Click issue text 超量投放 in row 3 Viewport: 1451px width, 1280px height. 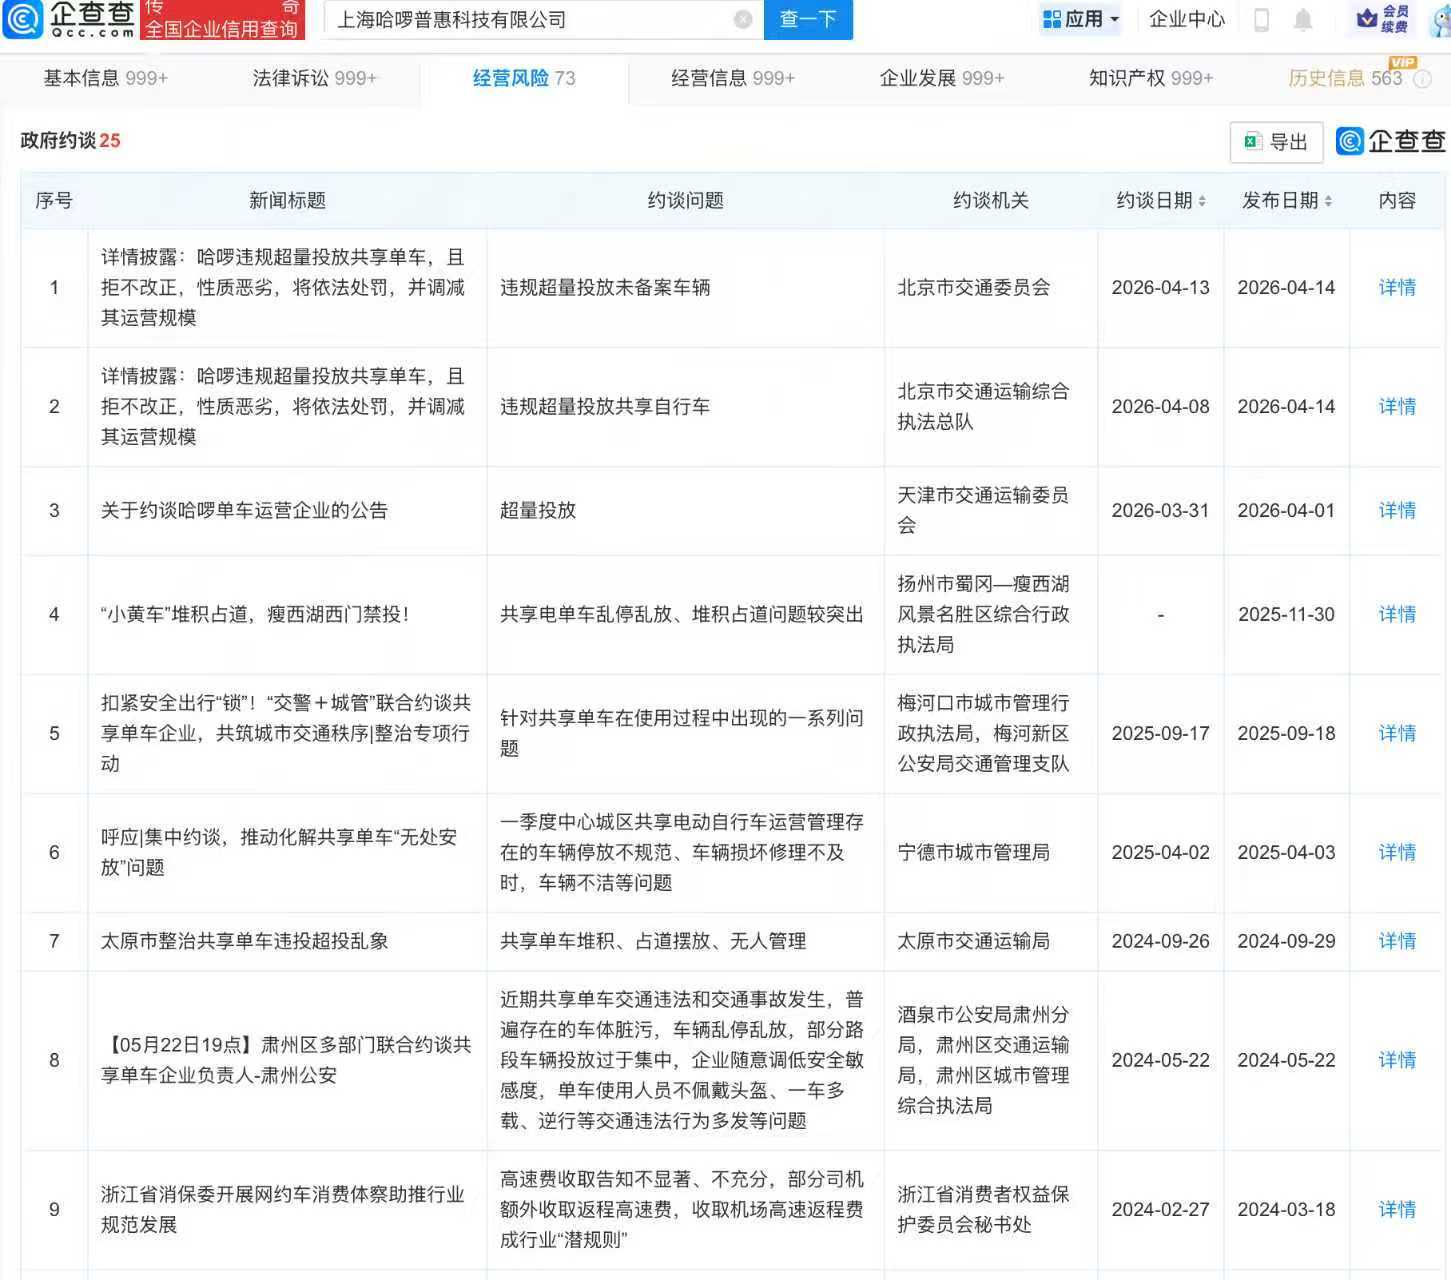click(x=538, y=511)
